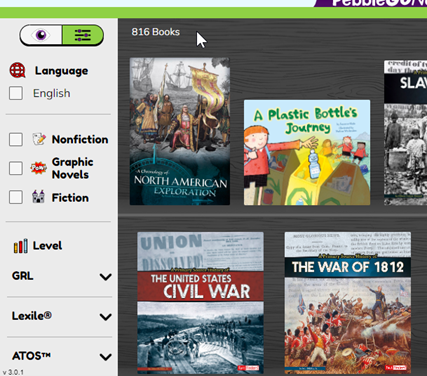Open A Plastic Bottle's Journey book

click(x=307, y=152)
